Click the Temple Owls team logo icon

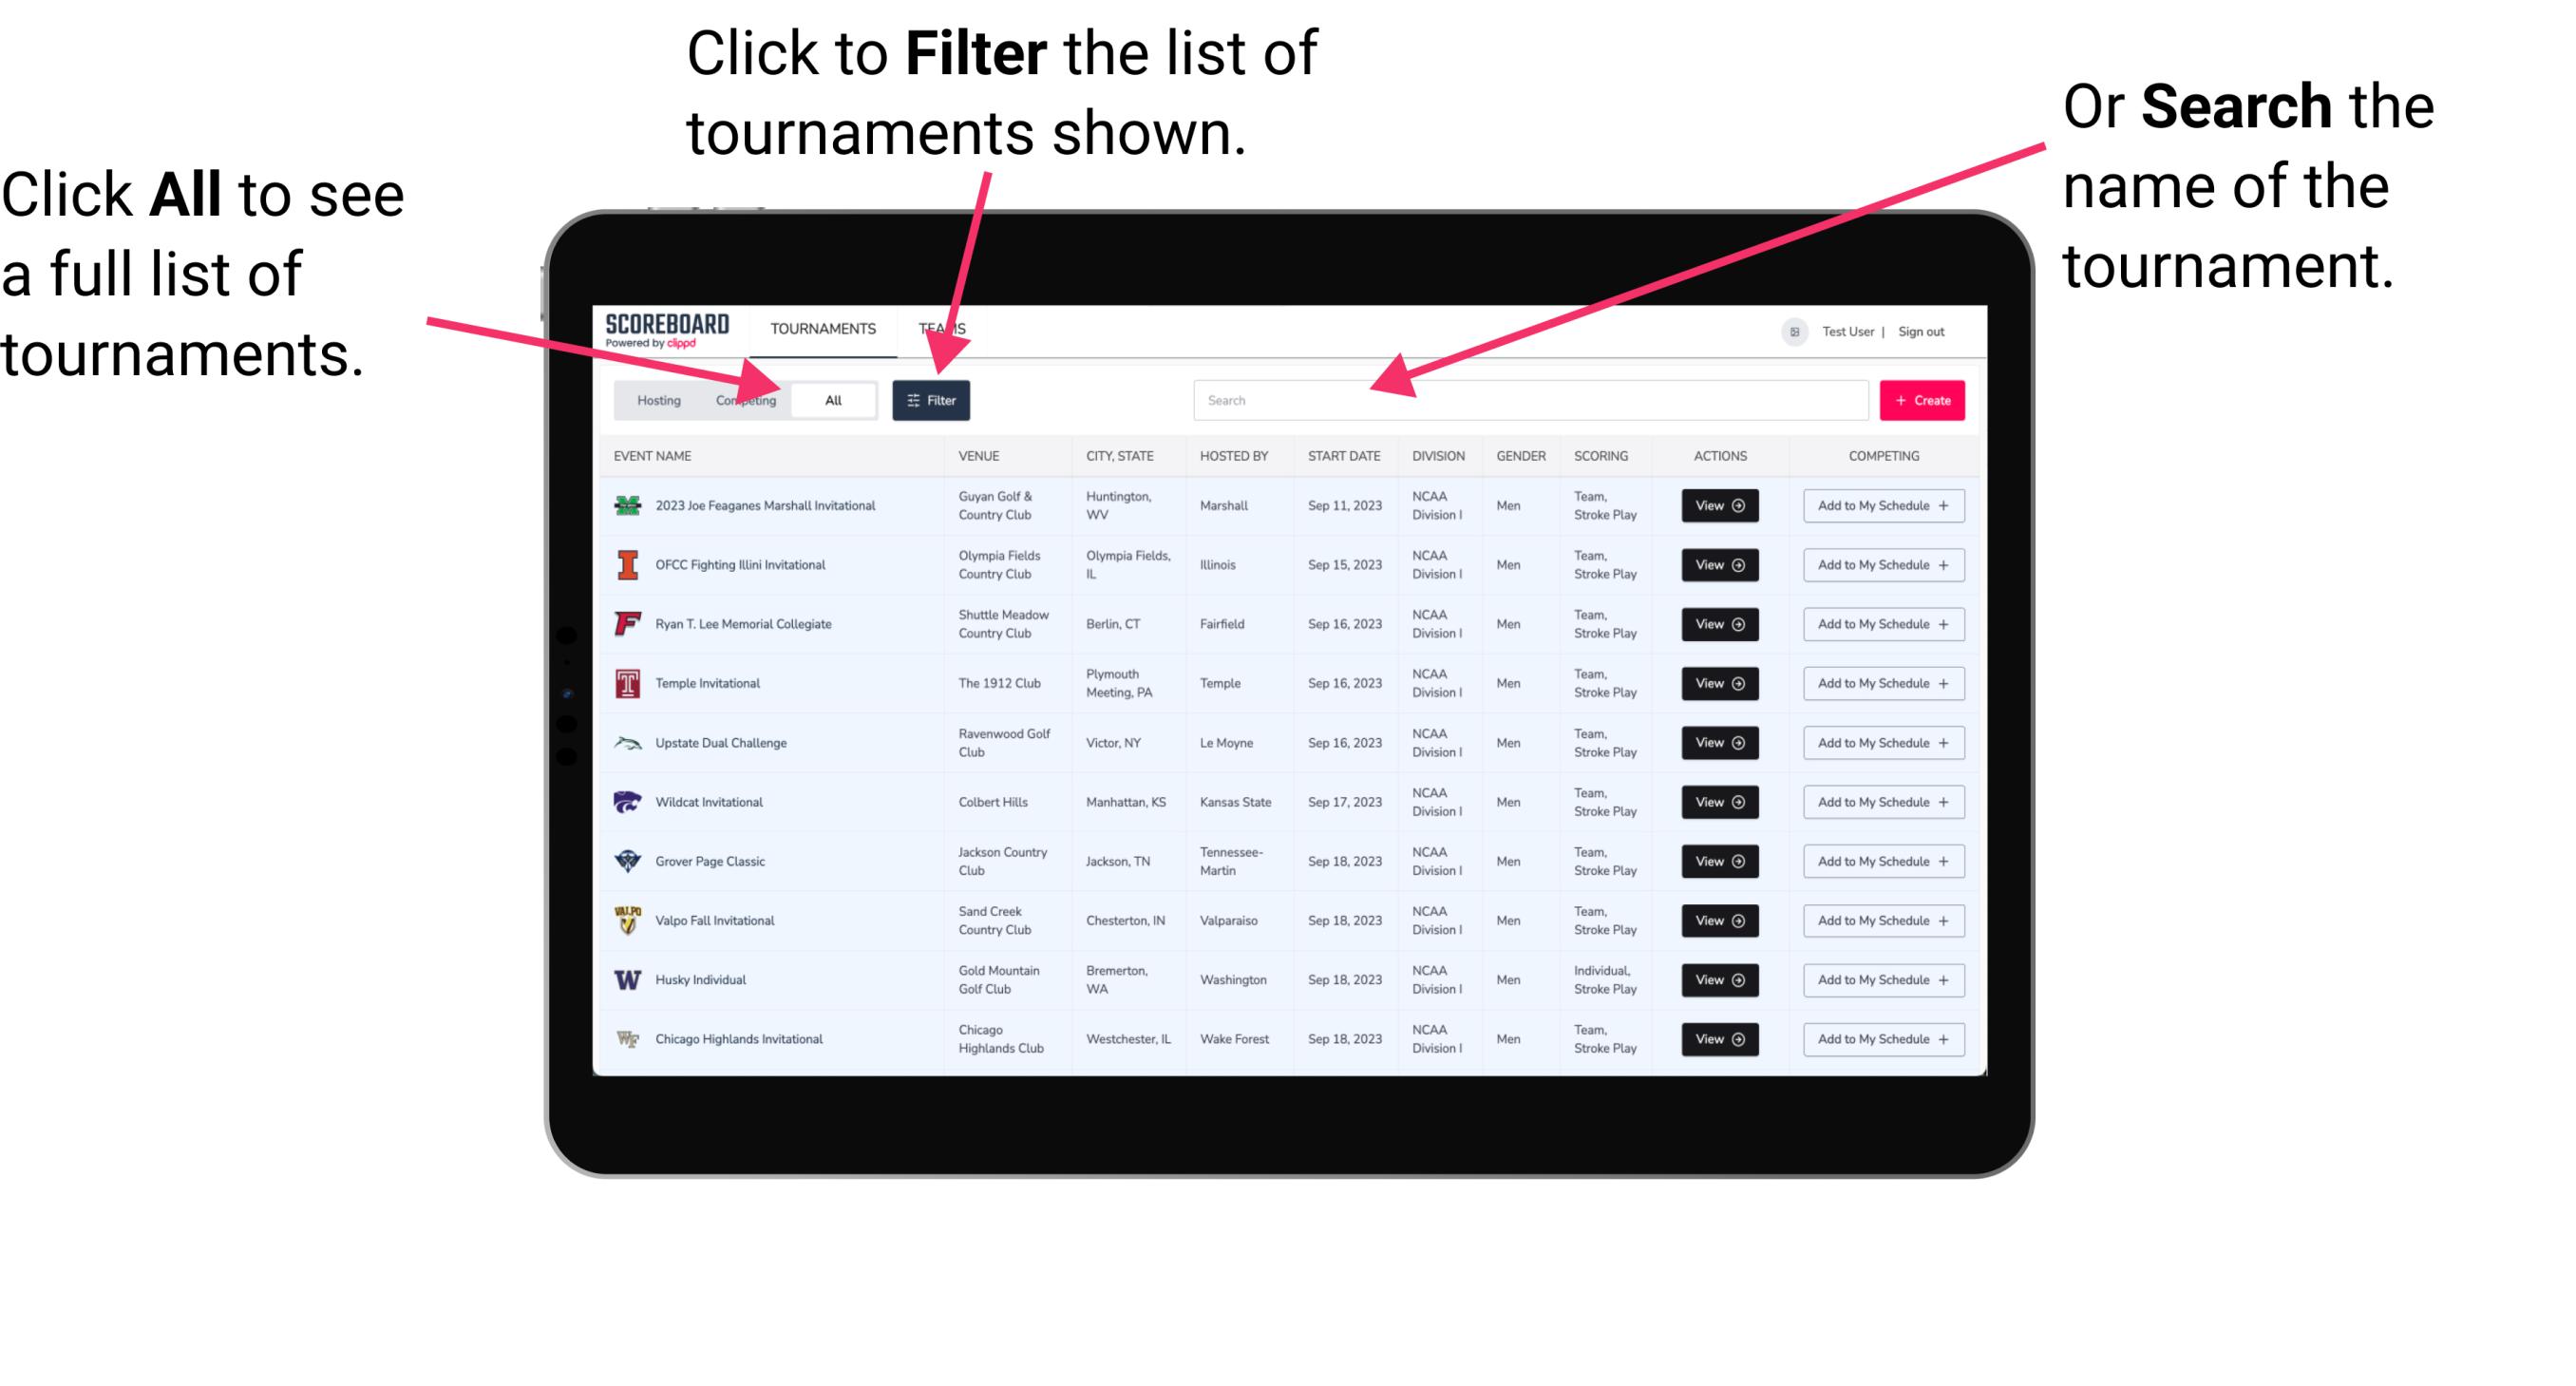point(626,683)
